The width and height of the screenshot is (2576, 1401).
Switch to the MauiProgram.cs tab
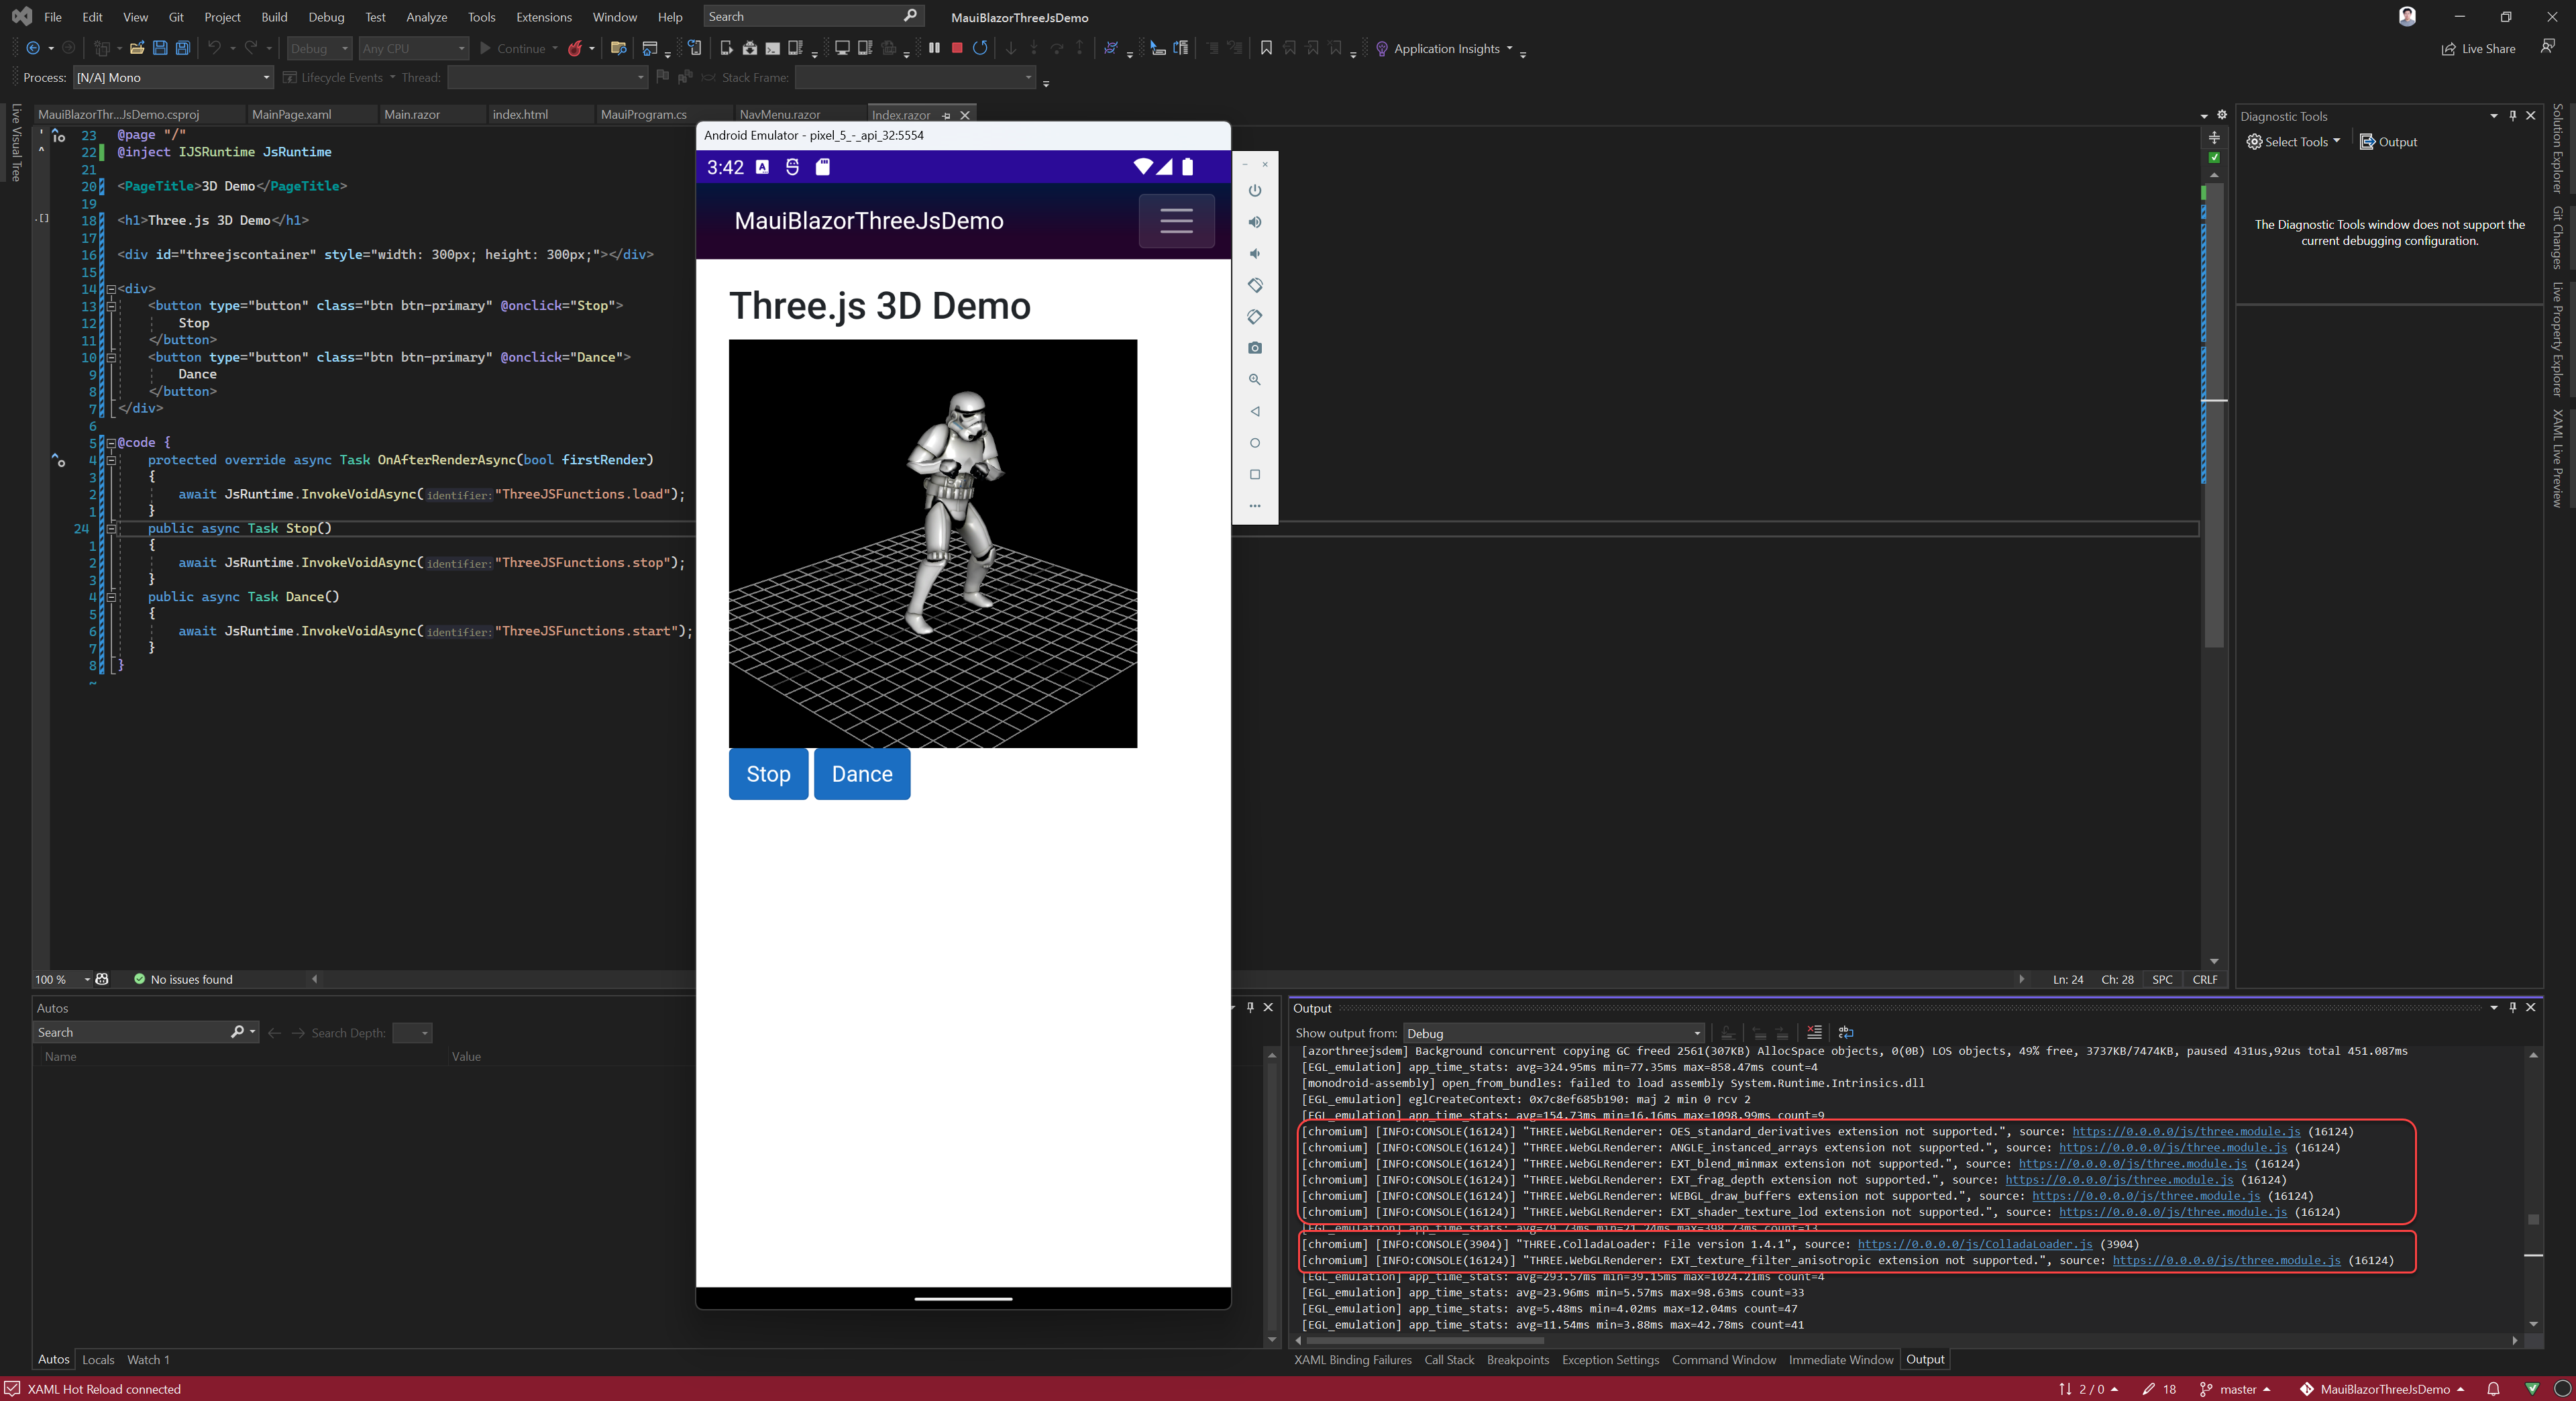tap(643, 114)
